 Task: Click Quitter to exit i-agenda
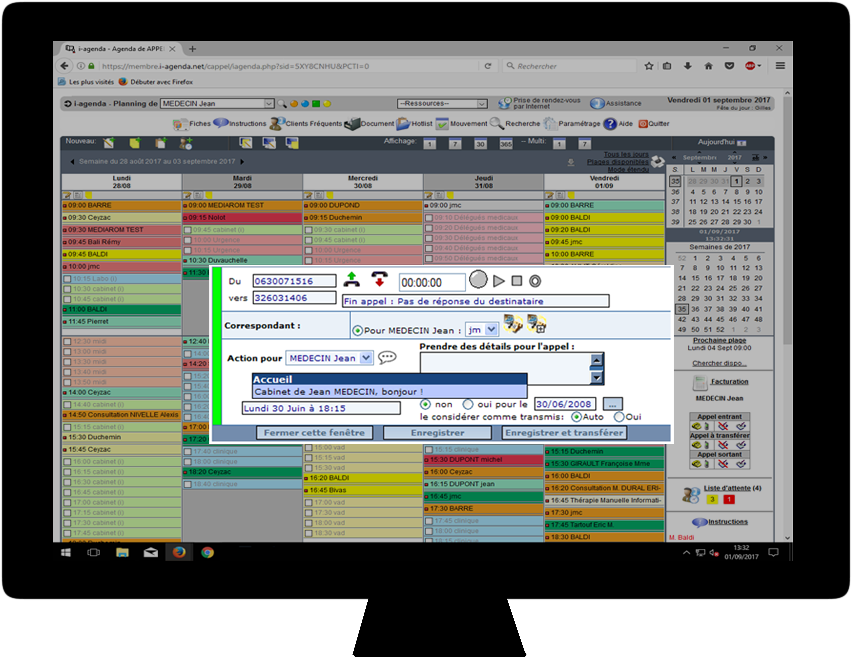pos(654,123)
